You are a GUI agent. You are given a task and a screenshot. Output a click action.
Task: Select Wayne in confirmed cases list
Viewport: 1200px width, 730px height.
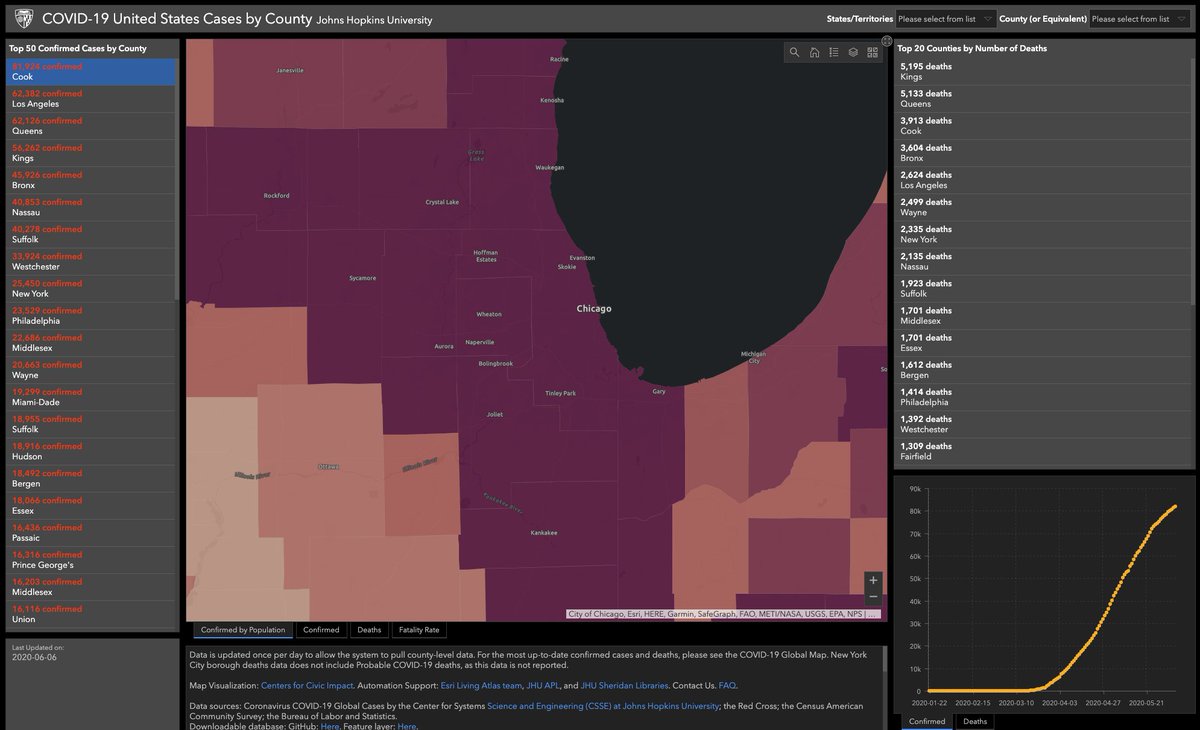click(92, 370)
